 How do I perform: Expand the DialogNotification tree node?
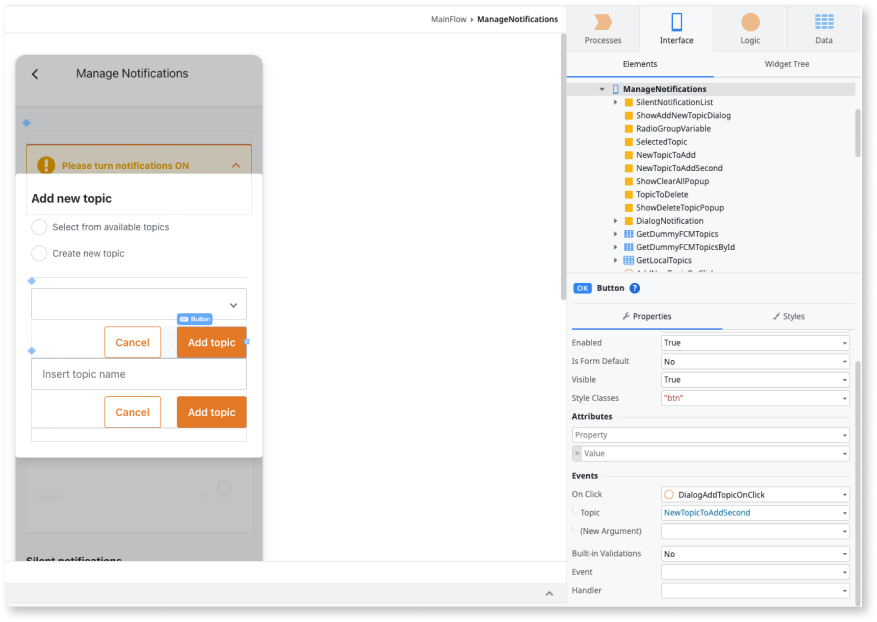coord(616,221)
